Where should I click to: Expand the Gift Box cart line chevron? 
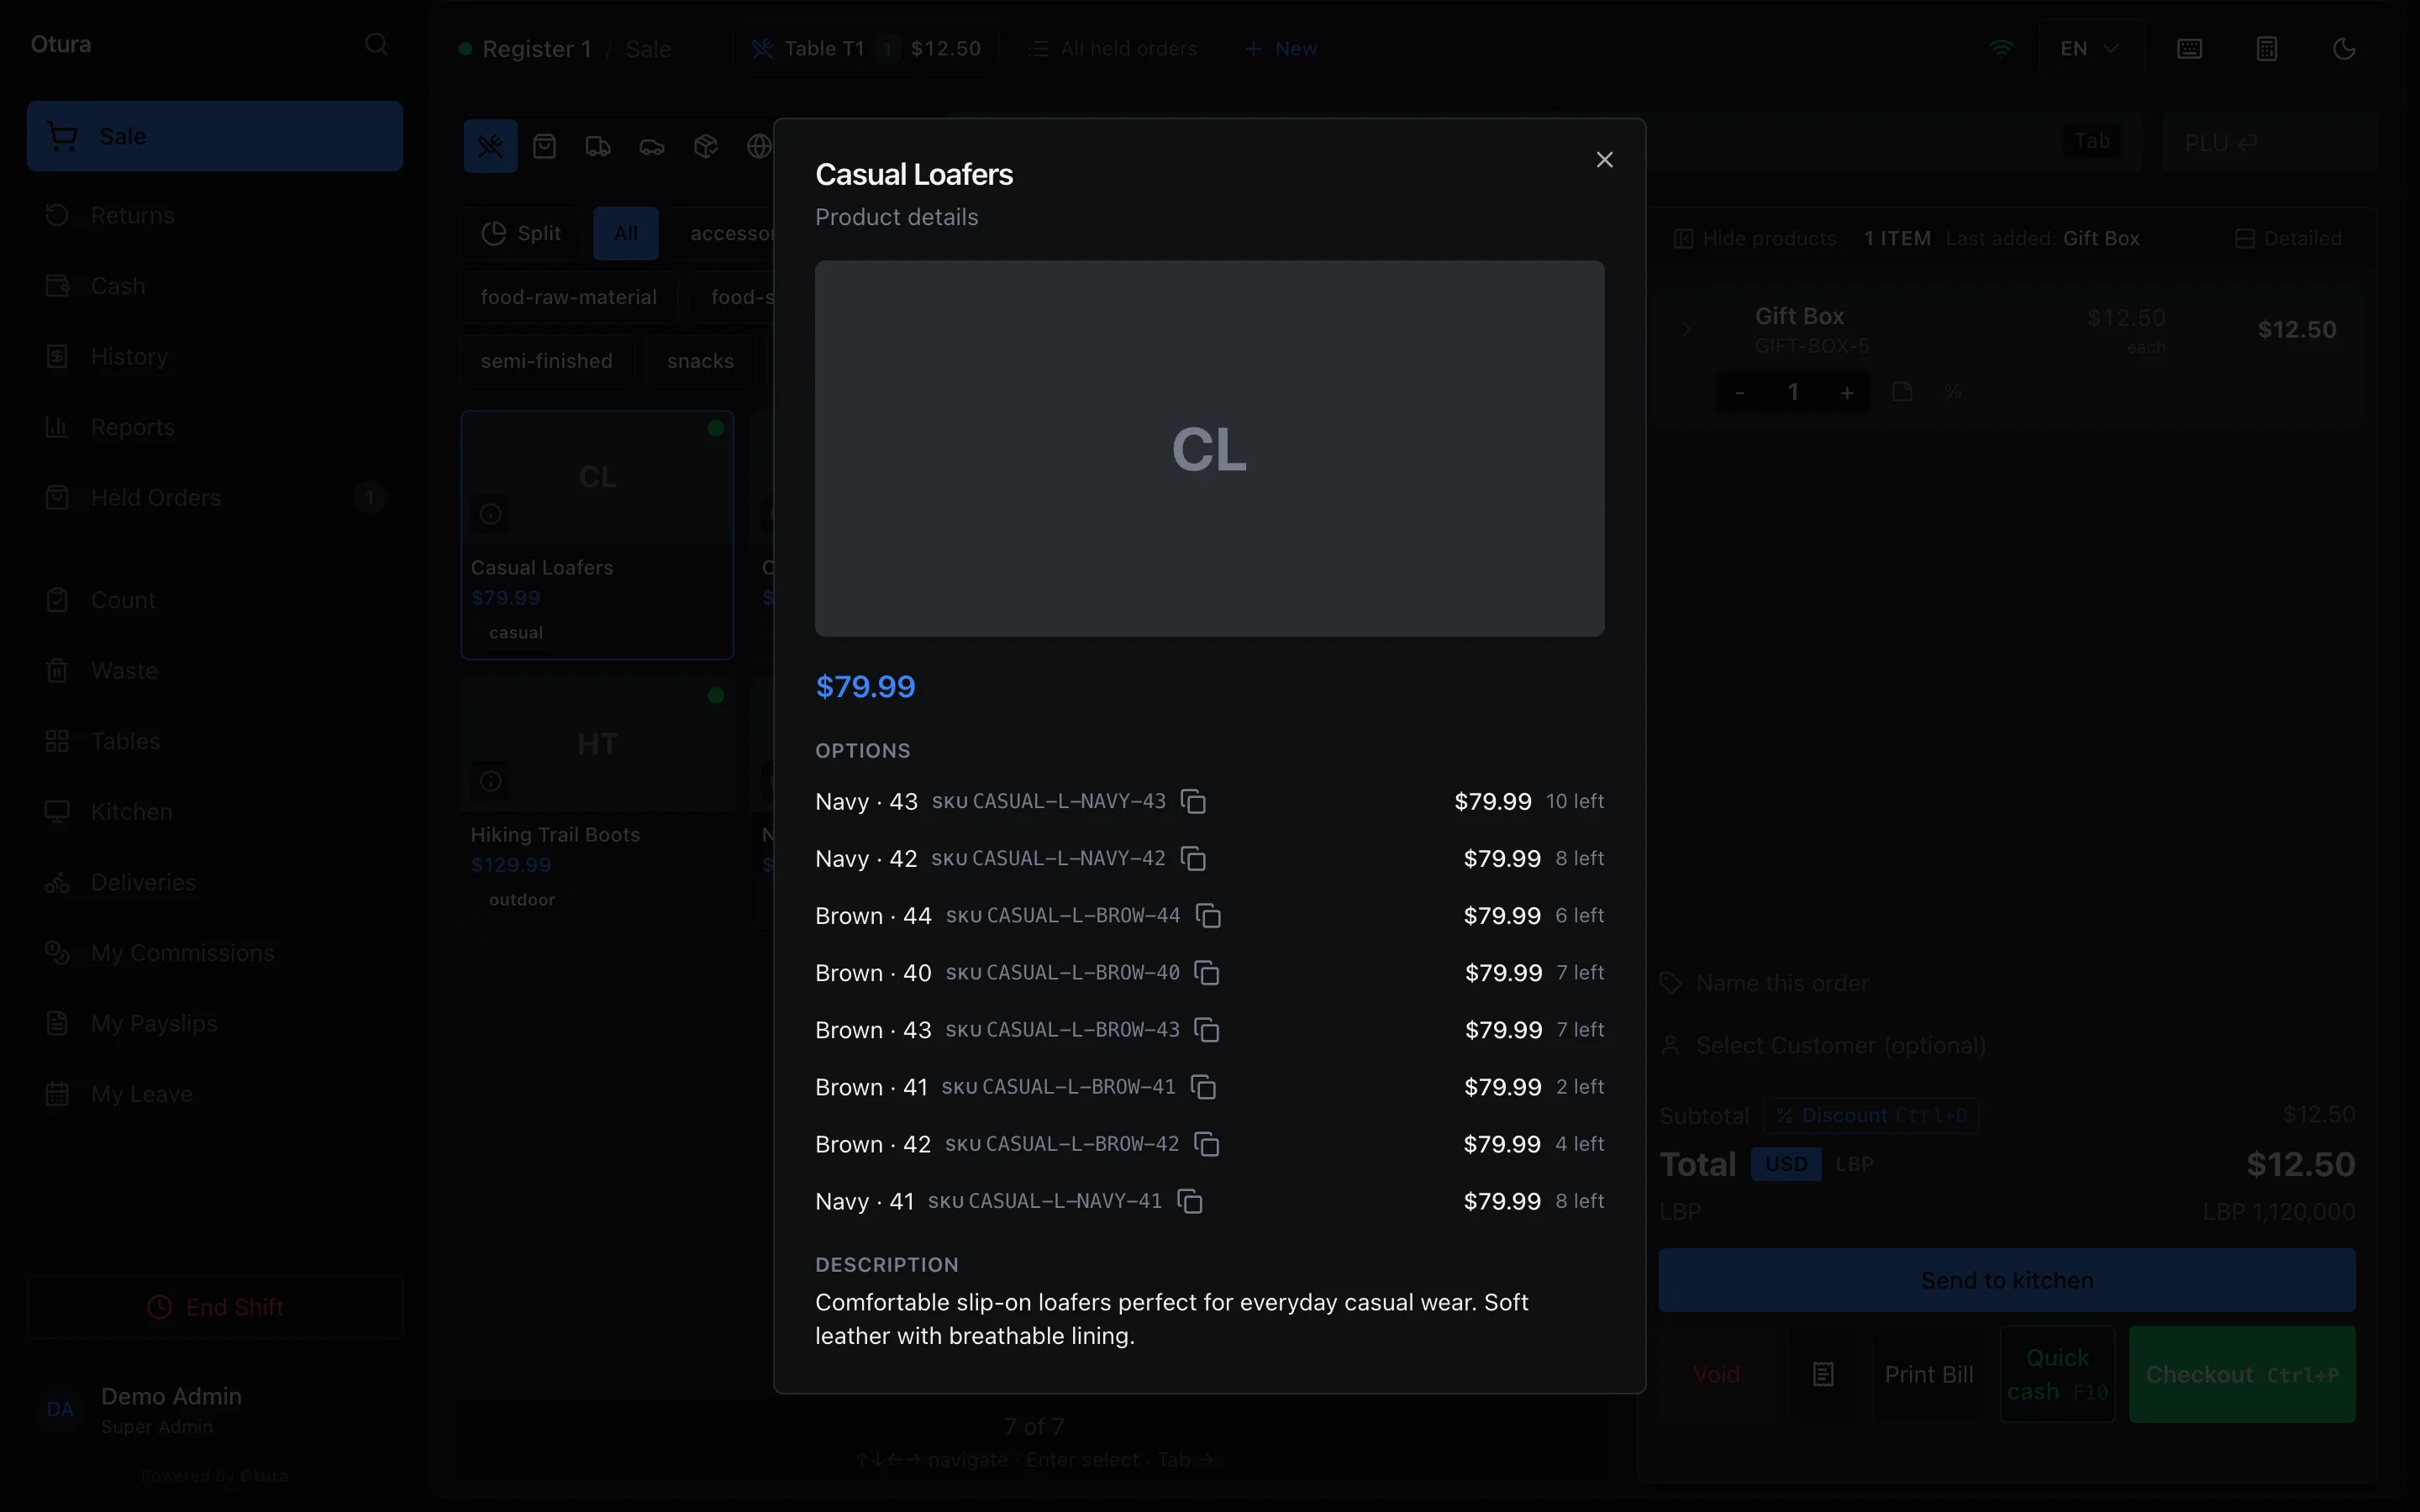[1687, 329]
